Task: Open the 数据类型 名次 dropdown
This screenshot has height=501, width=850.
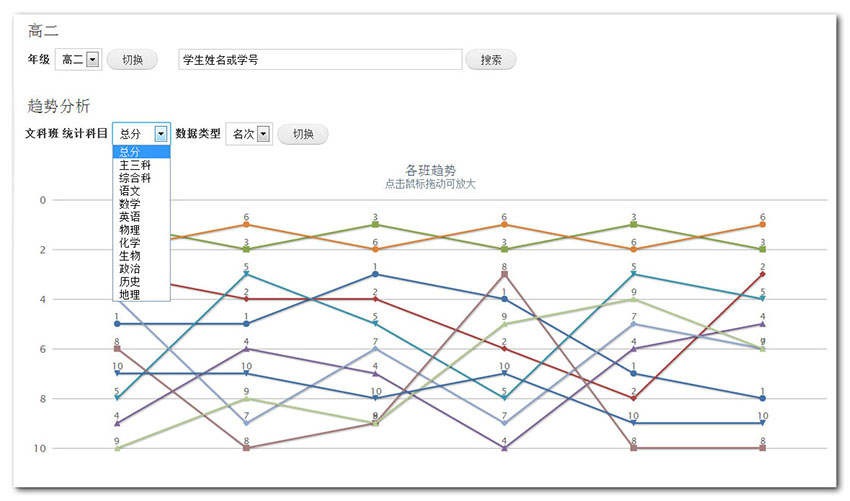Action: click(x=249, y=134)
